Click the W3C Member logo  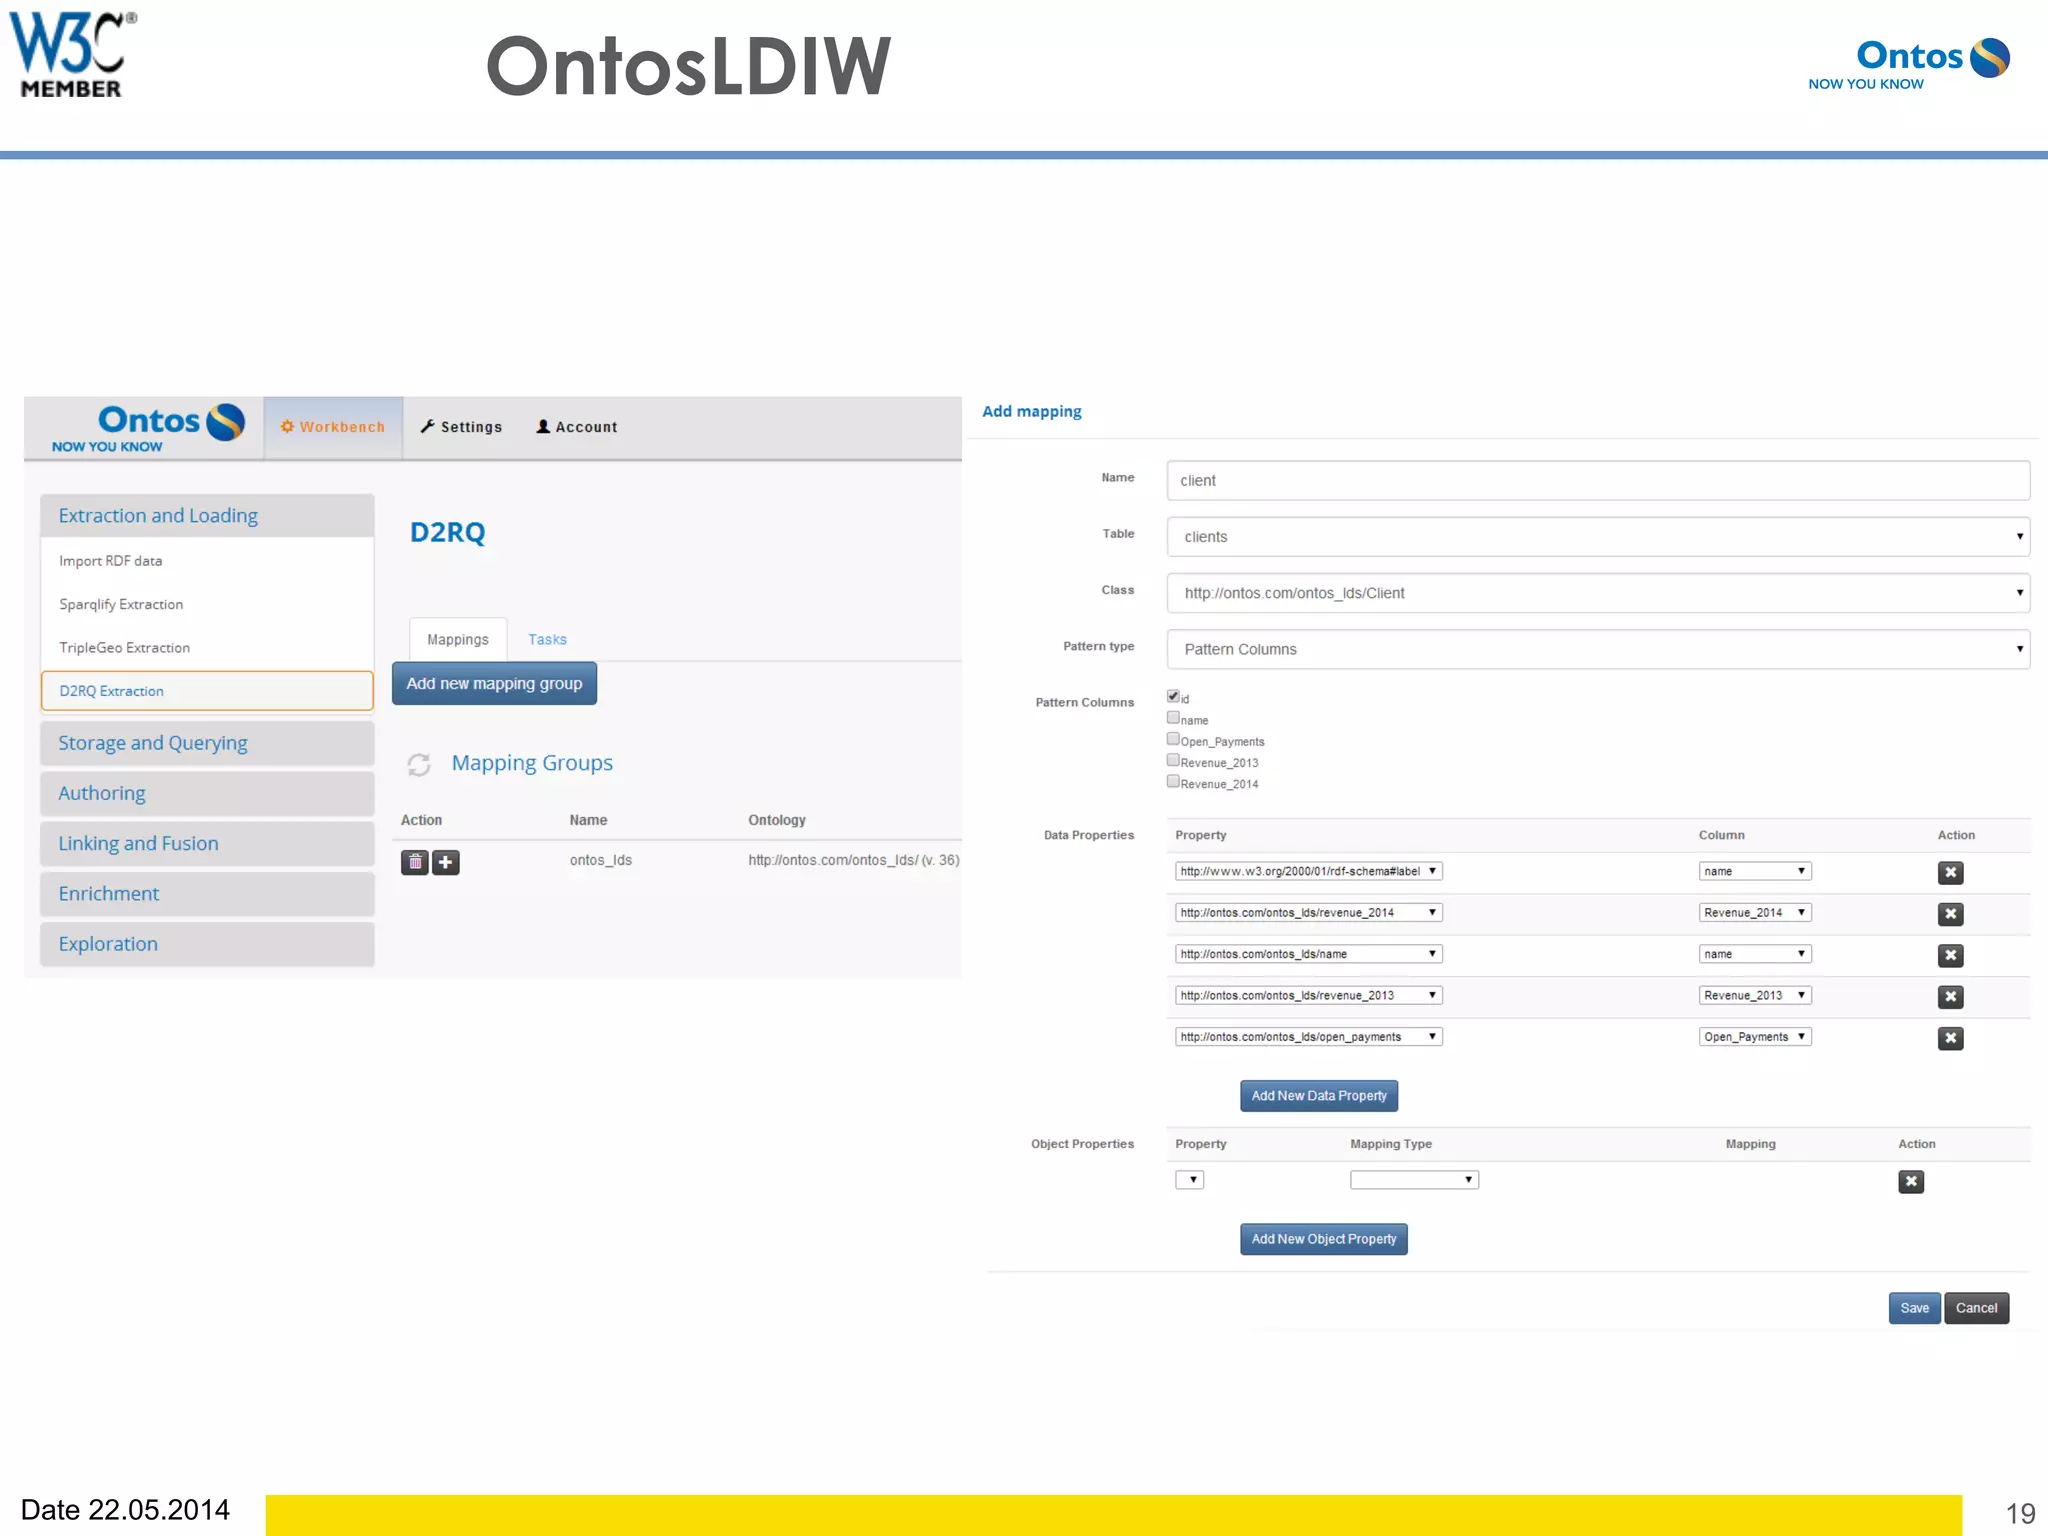pyautogui.click(x=72, y=55)
